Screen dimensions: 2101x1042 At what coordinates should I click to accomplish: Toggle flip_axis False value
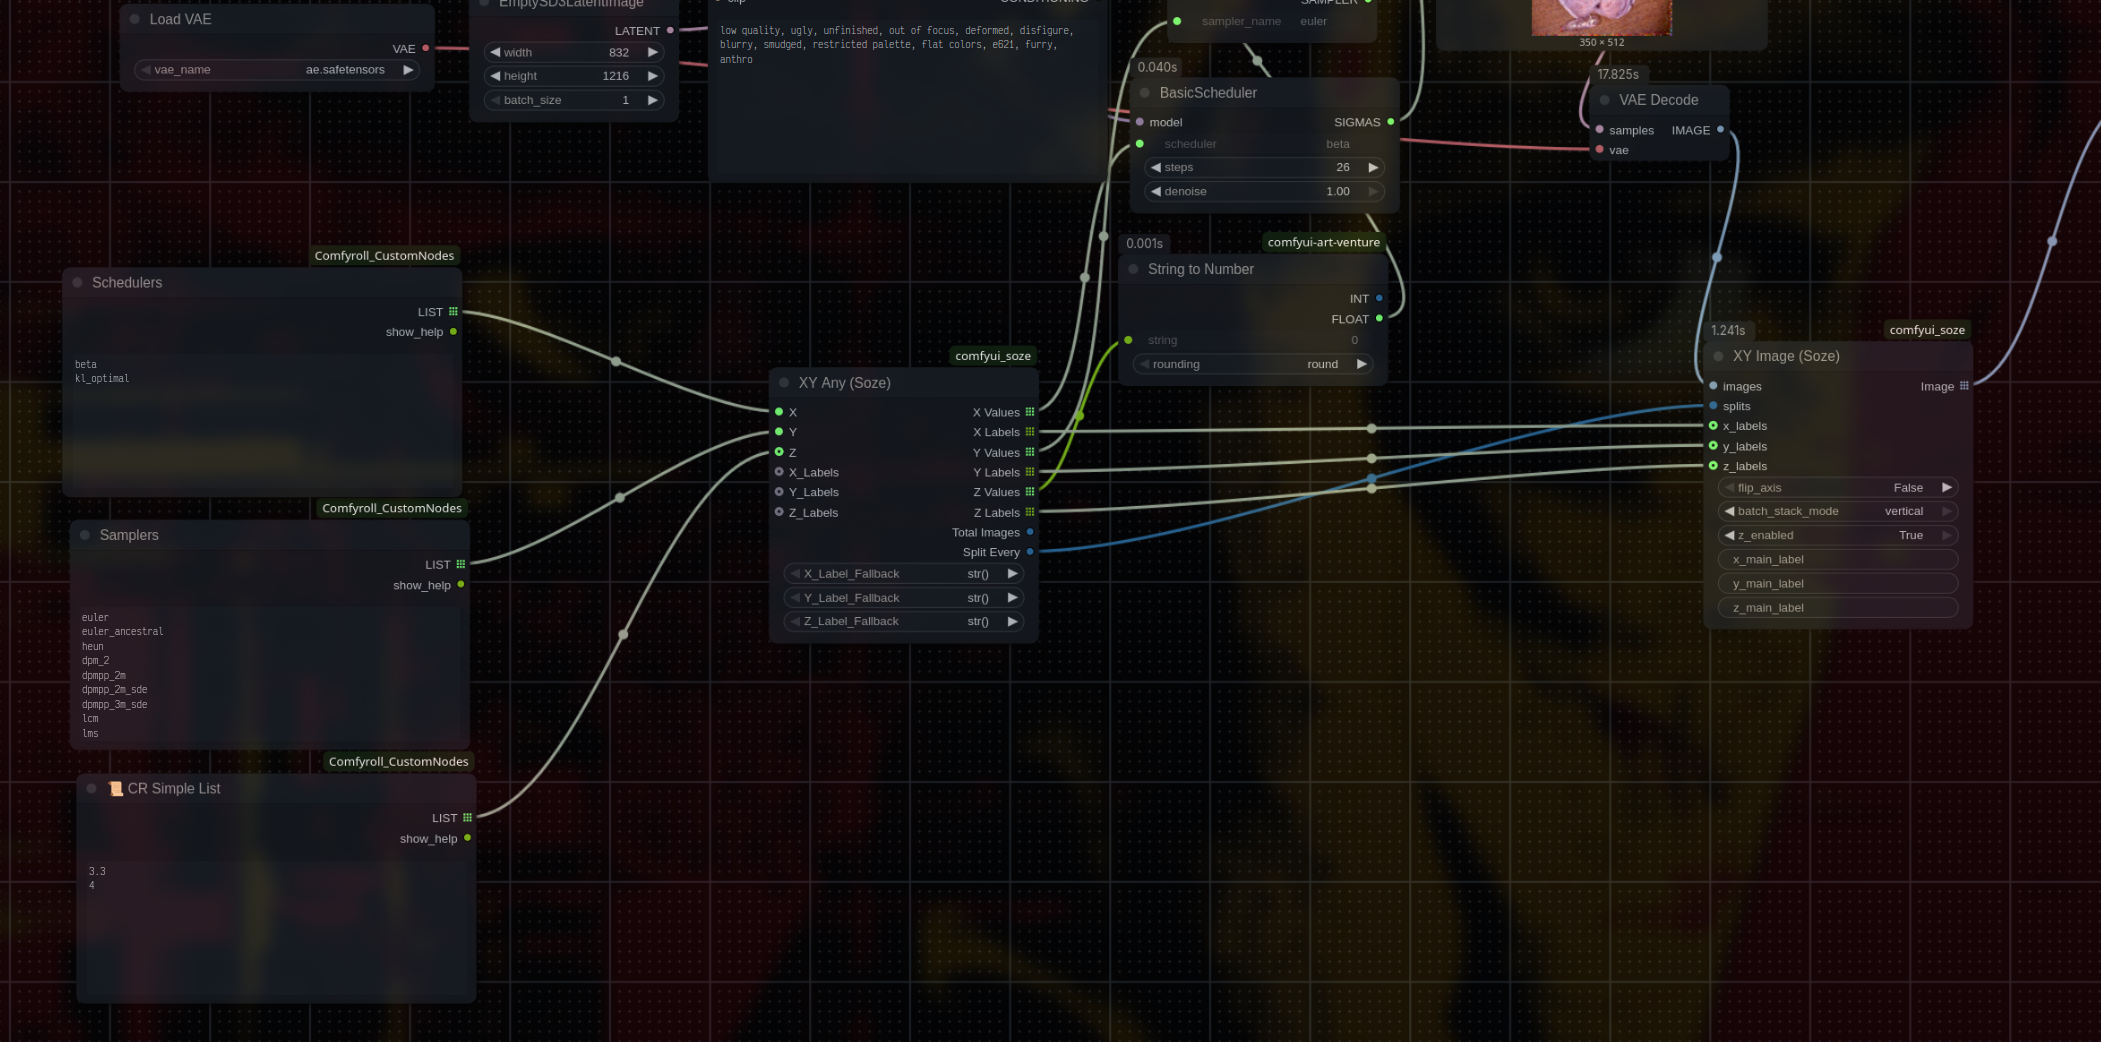pos(1838,488)
